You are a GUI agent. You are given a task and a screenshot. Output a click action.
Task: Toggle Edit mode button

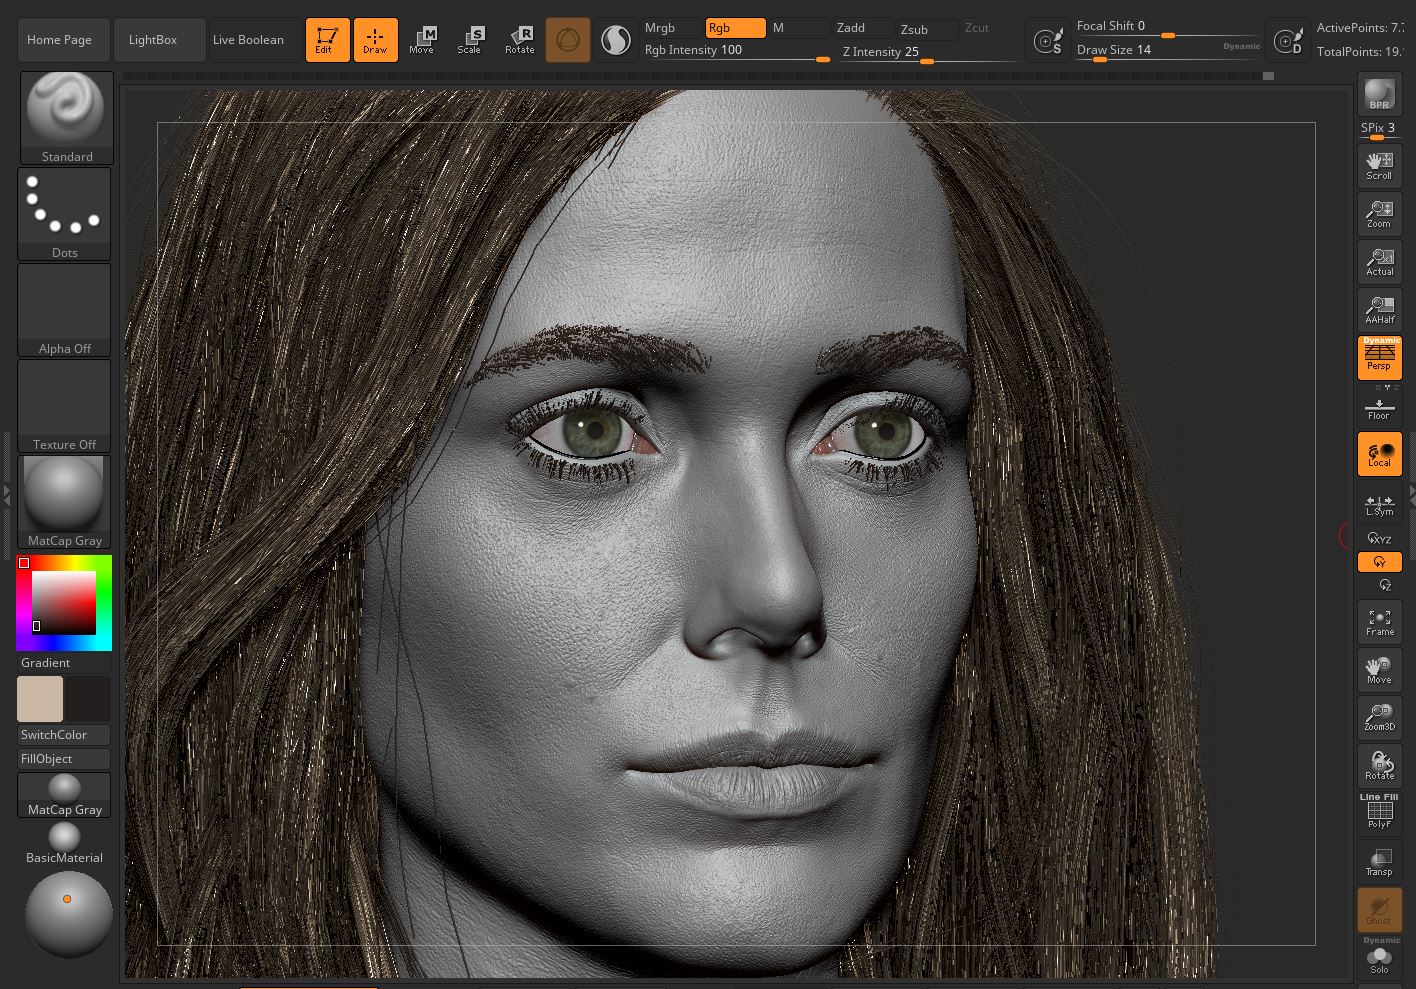click(328, 40)
